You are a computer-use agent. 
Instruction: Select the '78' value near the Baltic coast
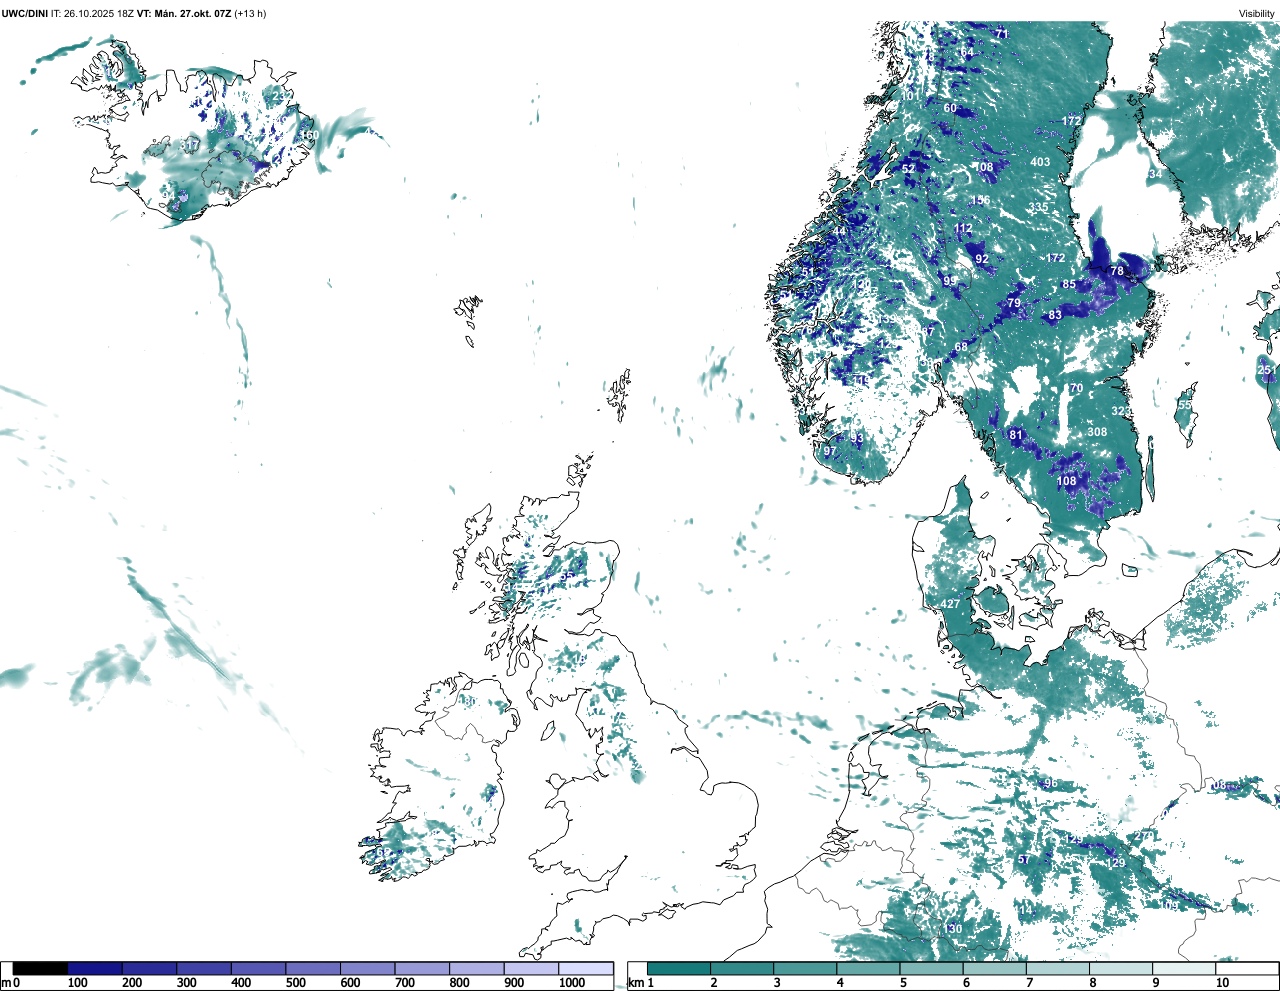tap(1117, 271)
